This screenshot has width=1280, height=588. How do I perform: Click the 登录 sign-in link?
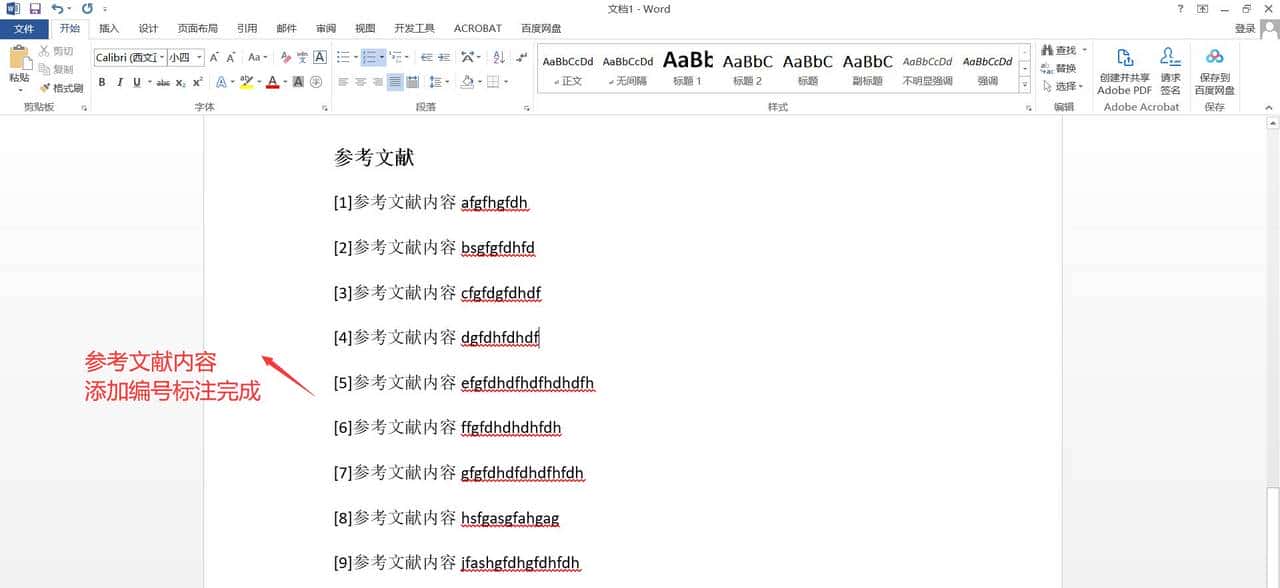1244,28
